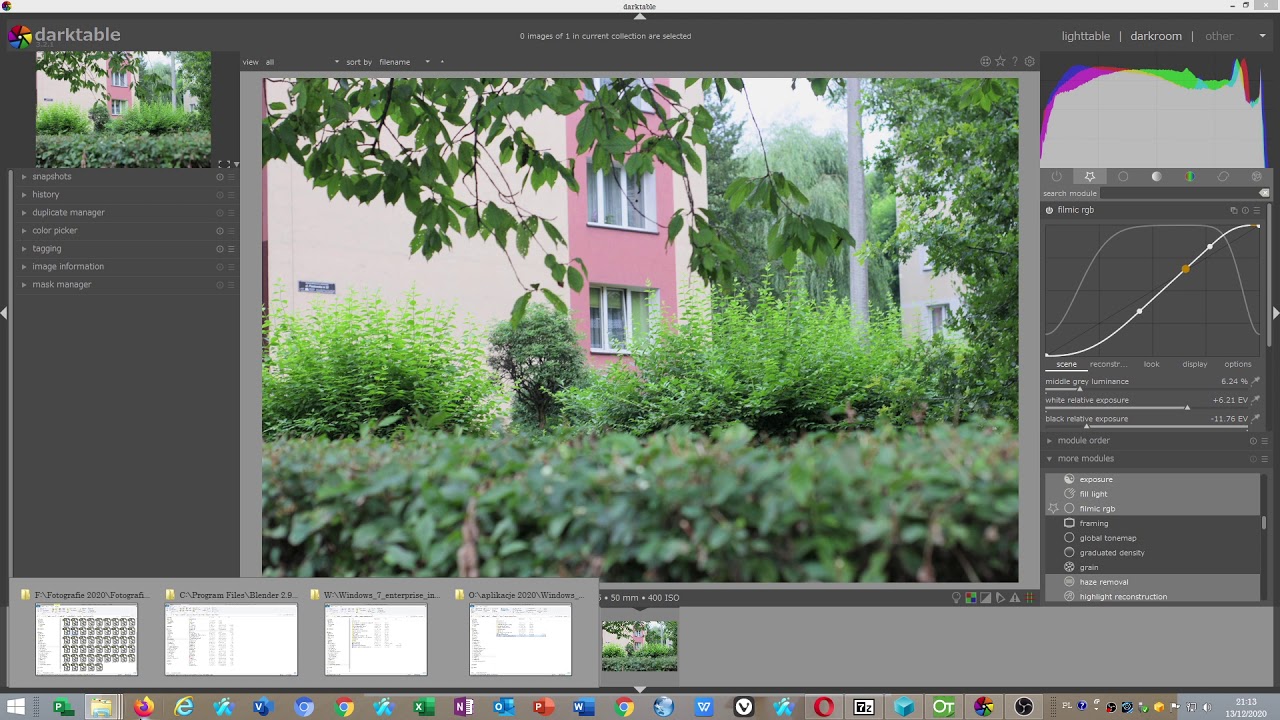Toggle graduated density module in list
The width and height of the screenshot is (1280, 720).
(1154, 553)
